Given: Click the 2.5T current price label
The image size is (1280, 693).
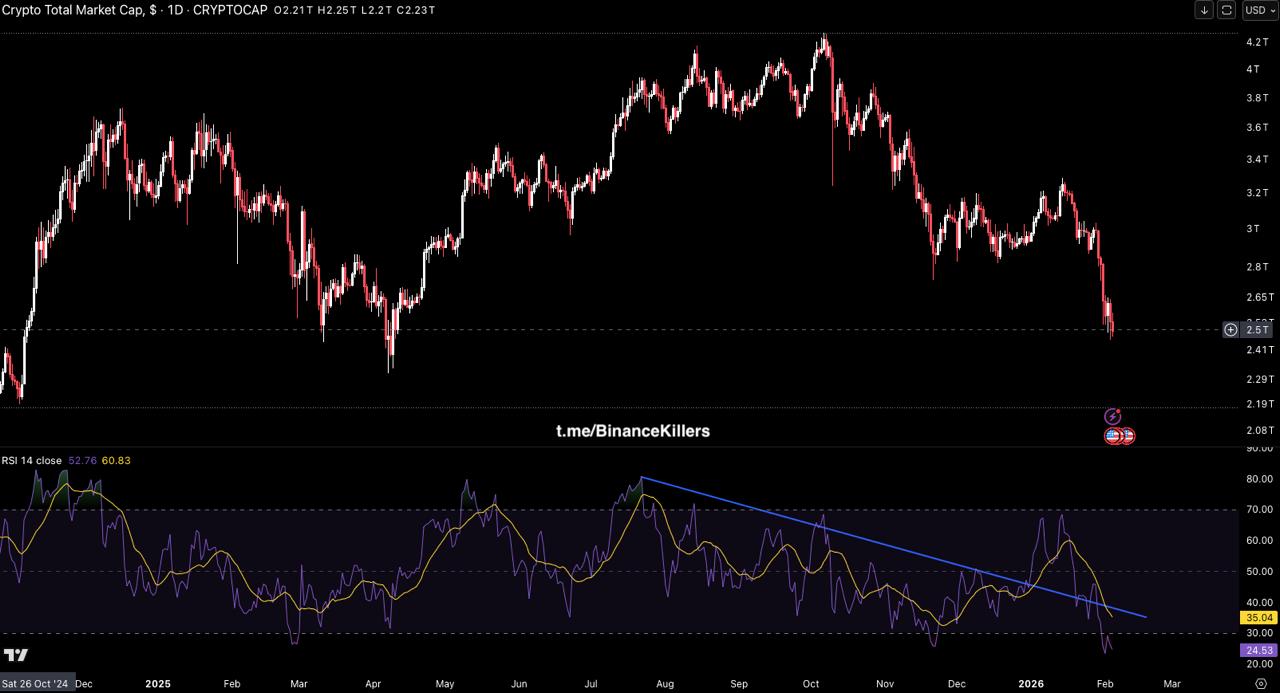Looking at the screenshot, I should (x=1258, y=330).
